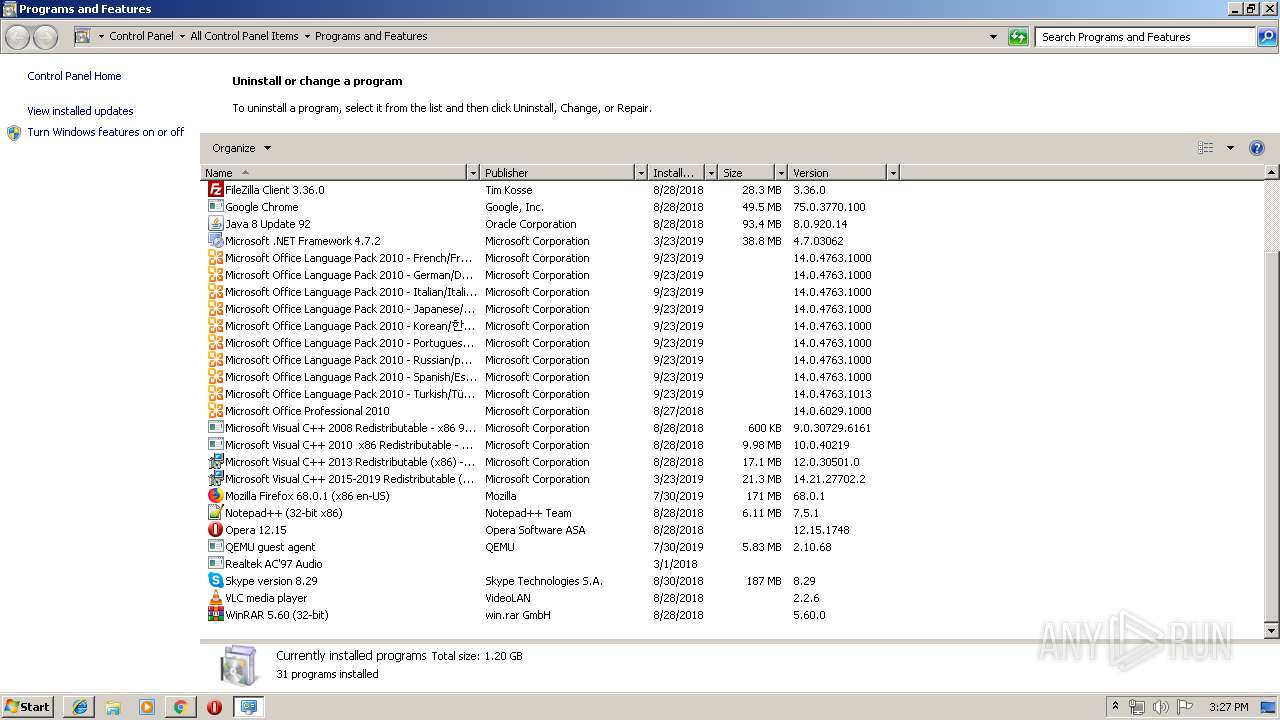Open the Publisher column filter dropdown
This screenshot has height=720, width=1280.
[641, 173]
